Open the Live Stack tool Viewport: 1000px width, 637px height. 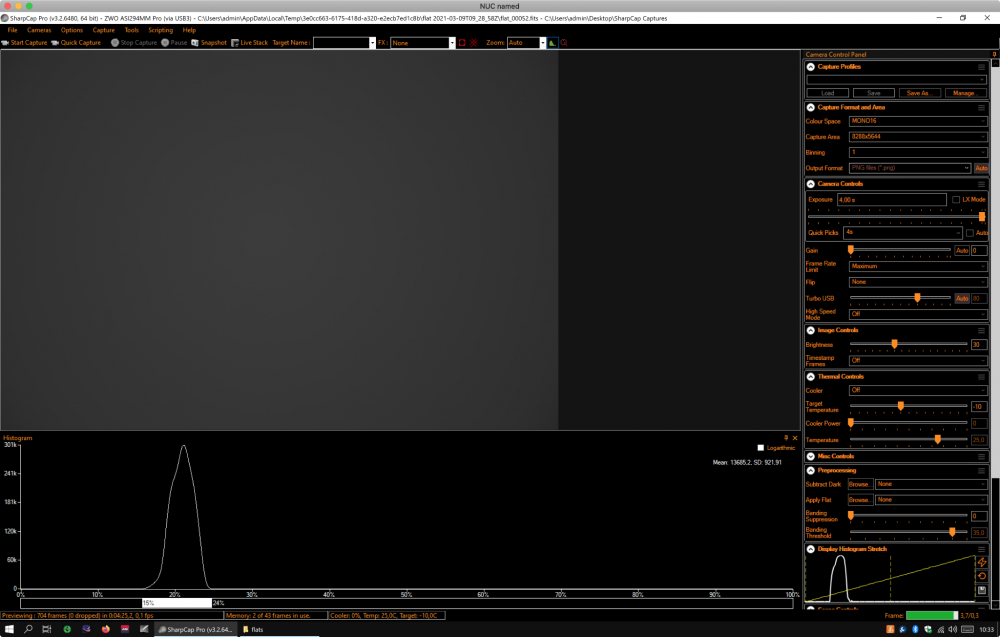[x=249, y=43]
